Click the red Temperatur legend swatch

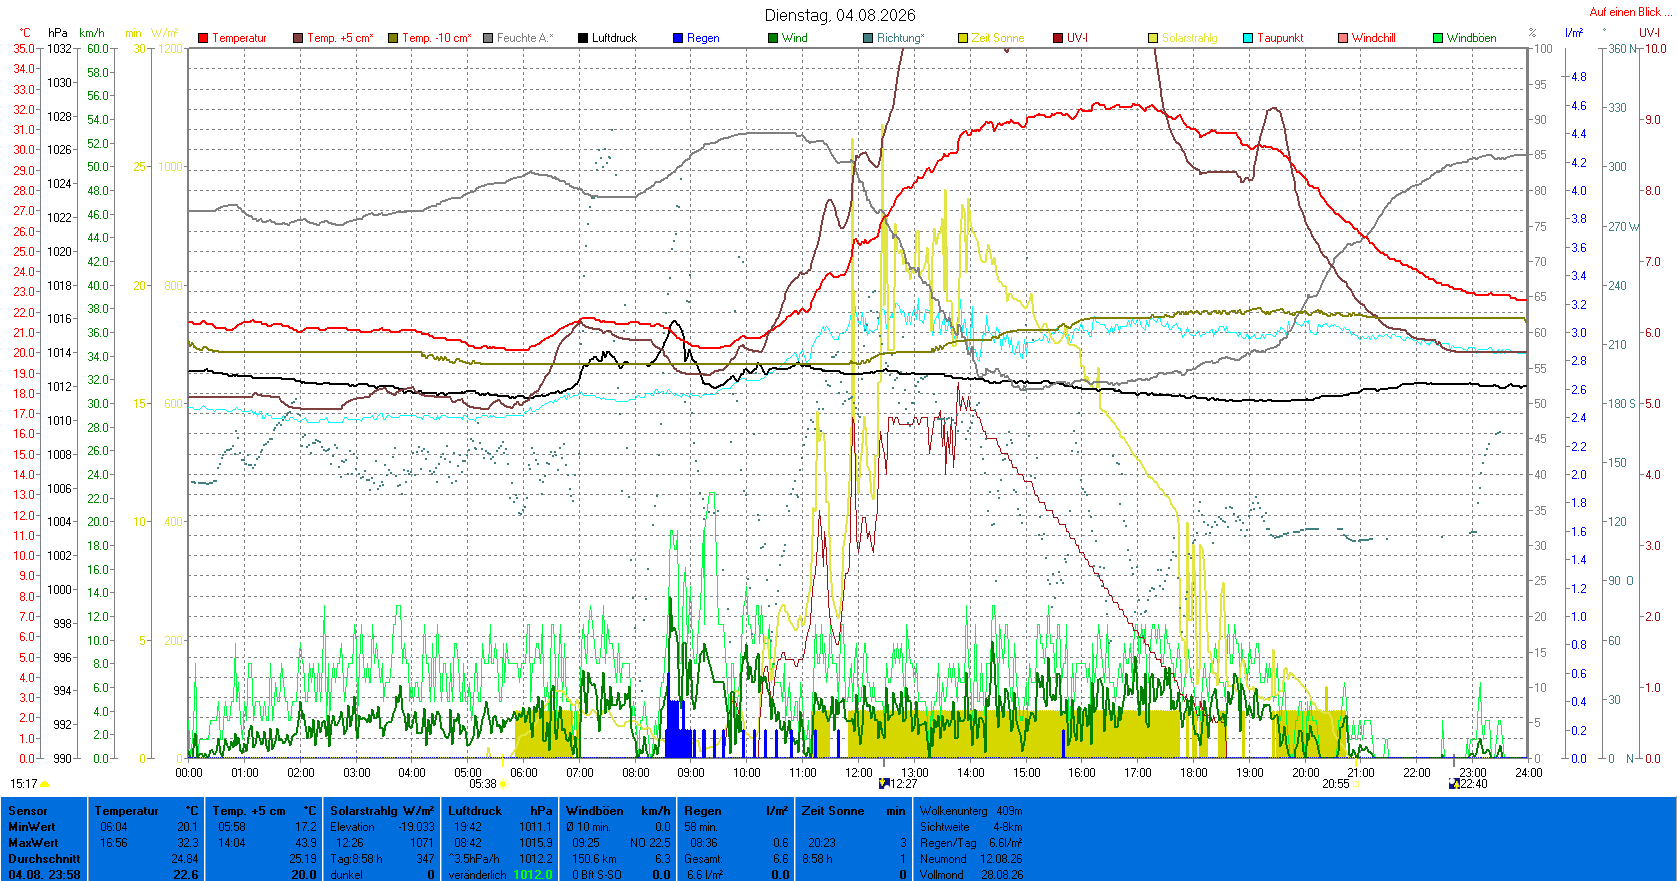[203, 38]
